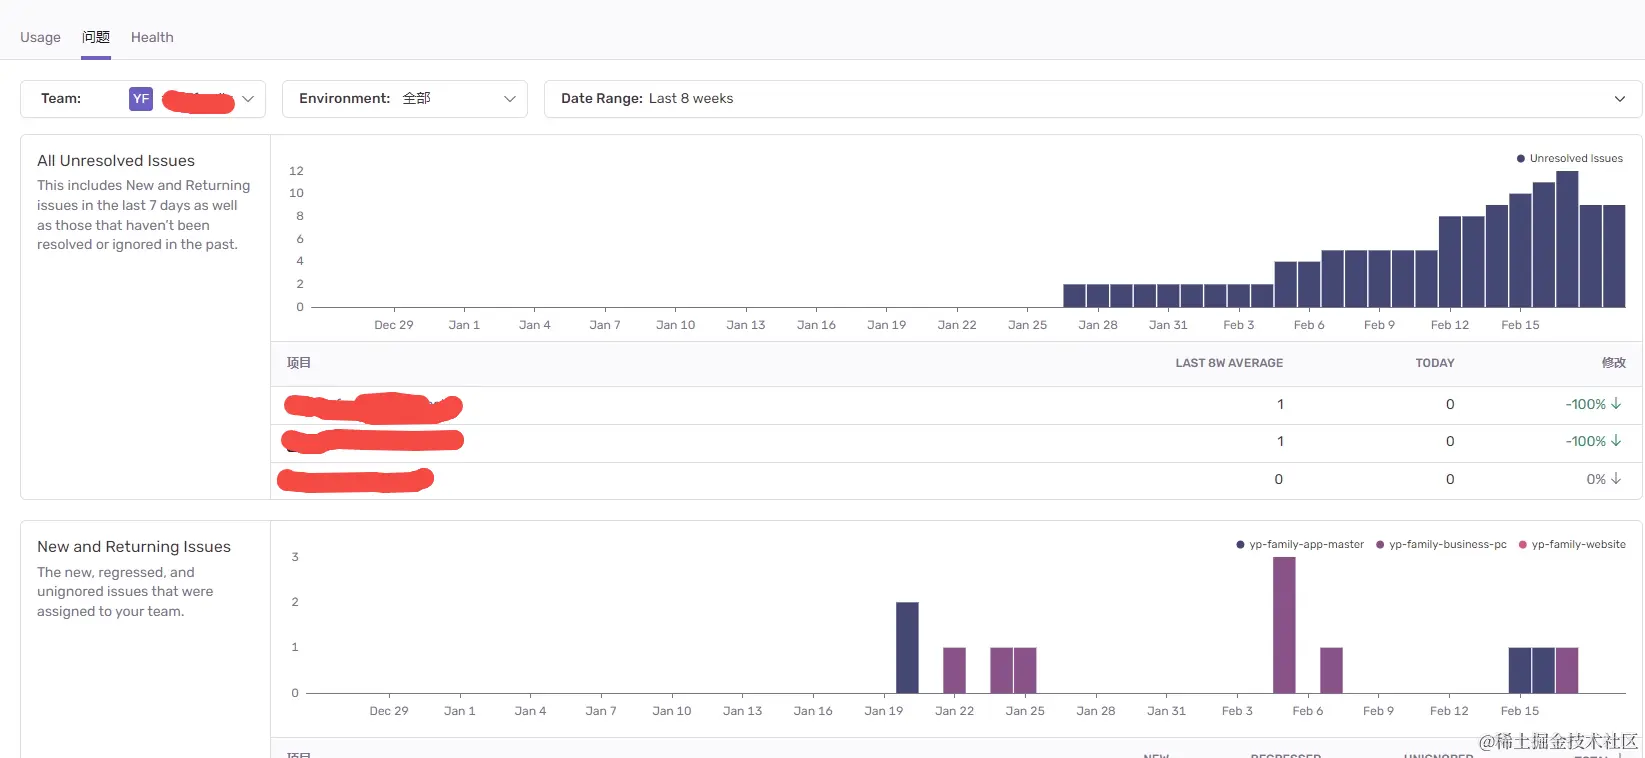Click the dark bar near Jan 19
Image resolution: width=1645 pixels, height=758 pixels.
(907, 648)
